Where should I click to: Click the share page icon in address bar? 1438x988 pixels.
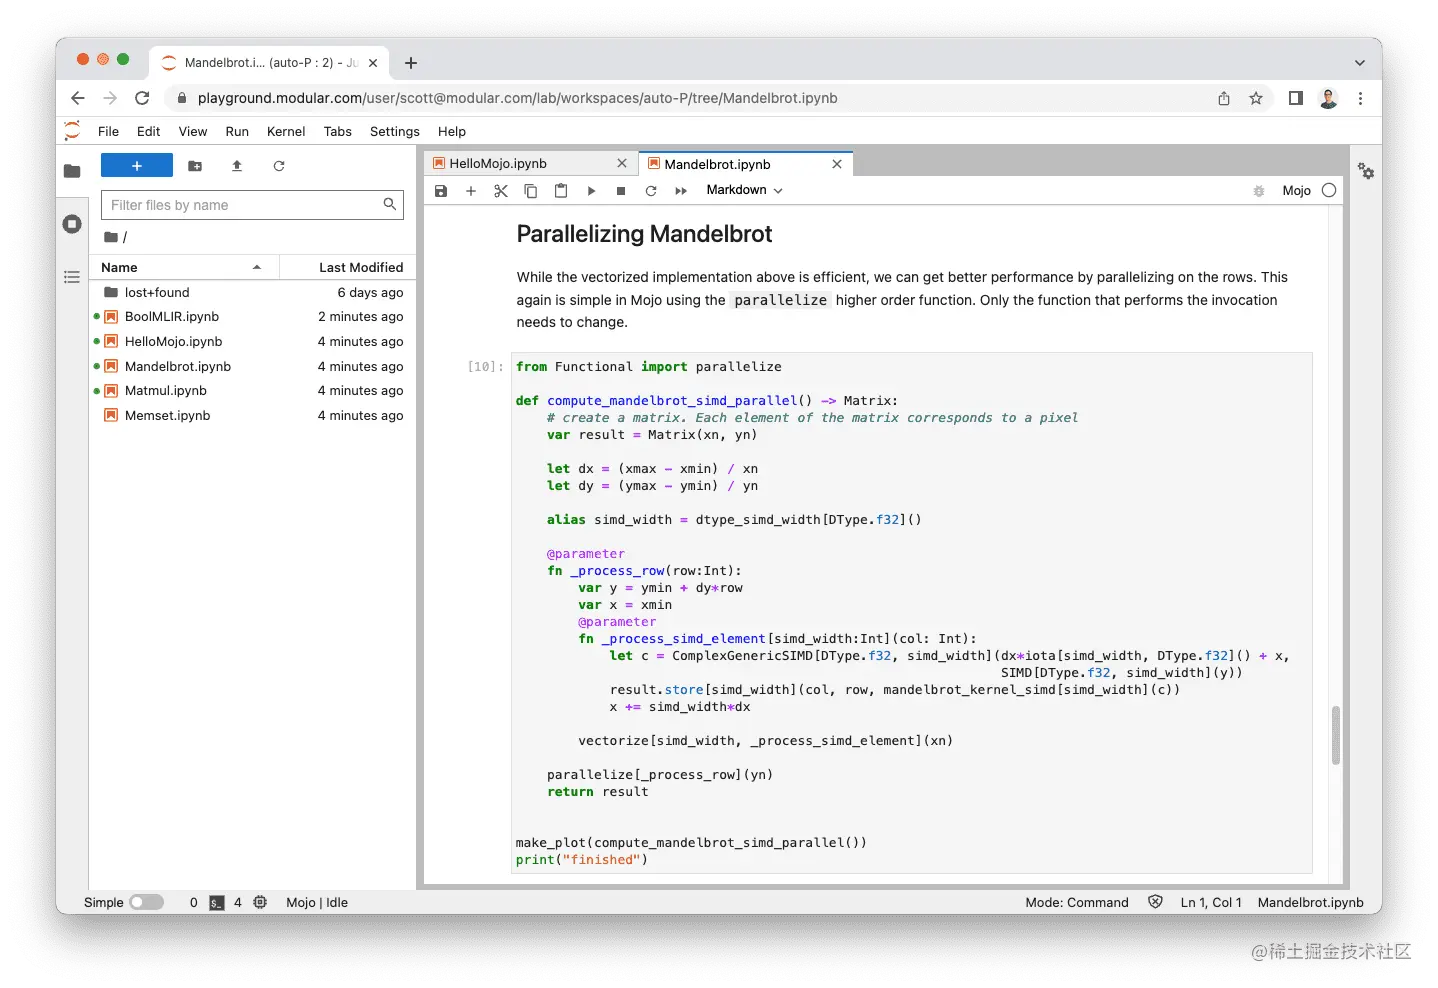pyautogui.click(x=1224, y=98)
